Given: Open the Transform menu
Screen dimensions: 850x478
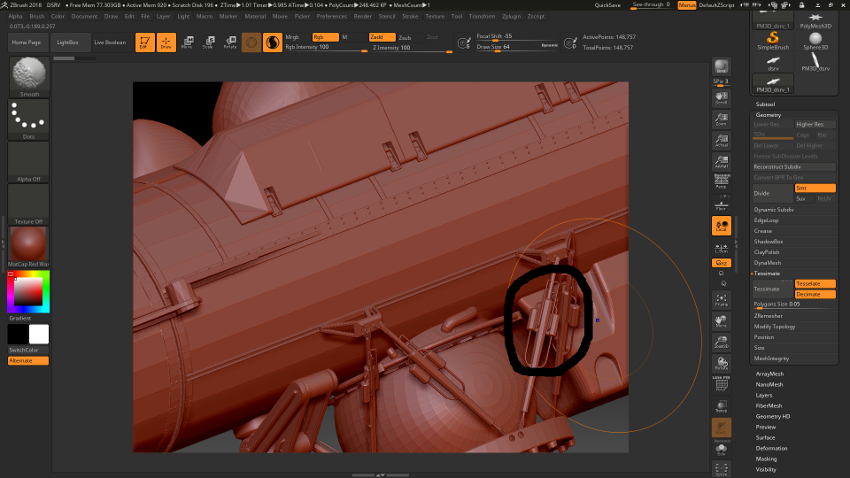Looking at the screenshot, I should click(x=482, y=16).
